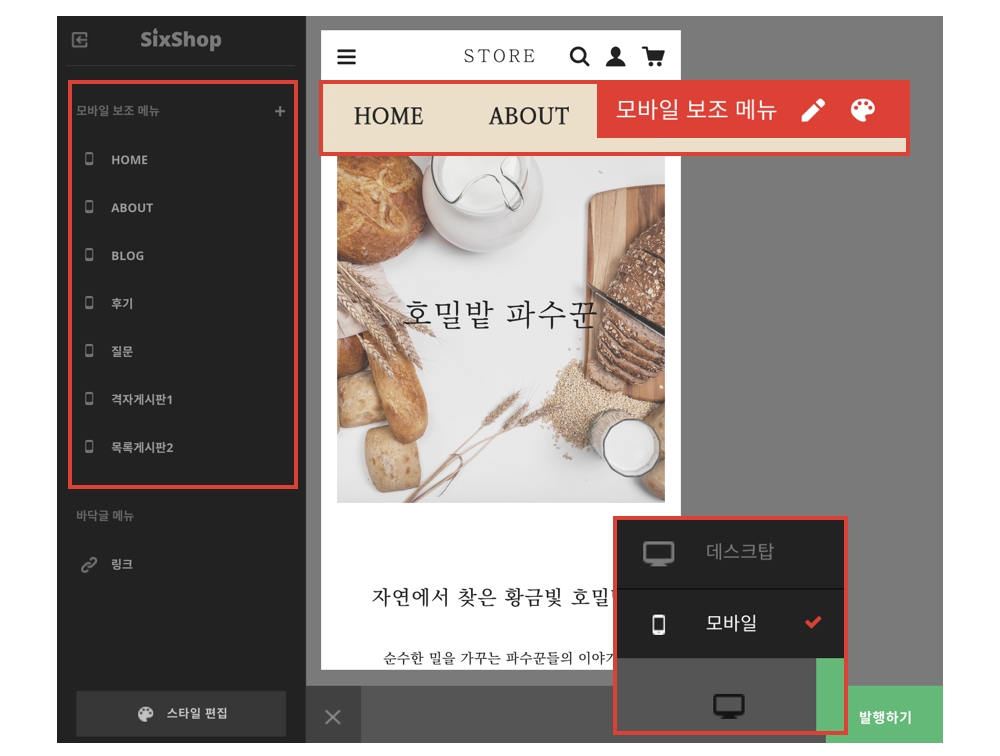Select 모바일 view mode option

click(731, 624)
